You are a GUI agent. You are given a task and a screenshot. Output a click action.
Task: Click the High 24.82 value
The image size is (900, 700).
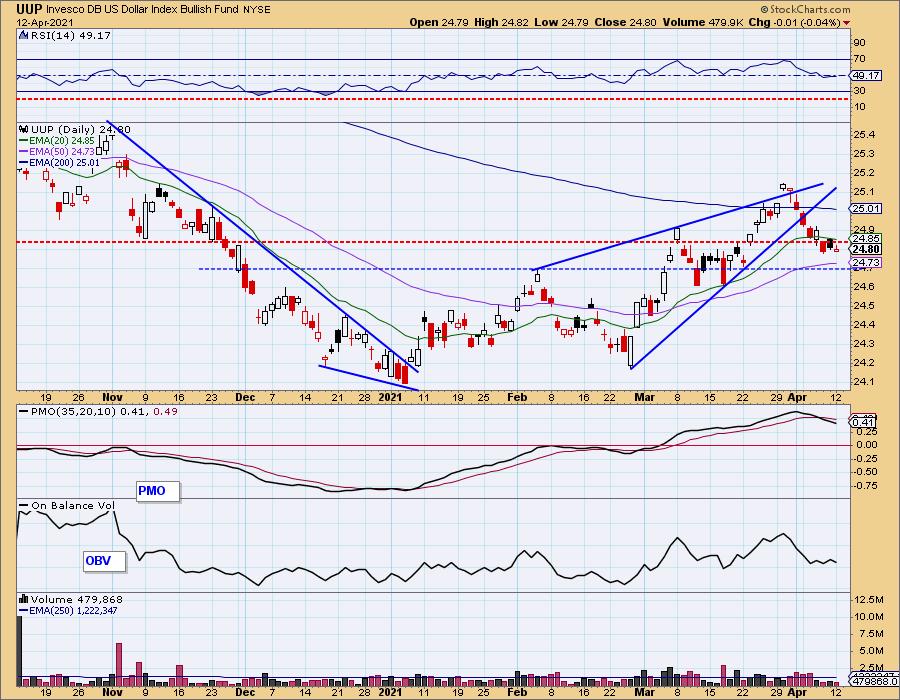click(501, 22)
